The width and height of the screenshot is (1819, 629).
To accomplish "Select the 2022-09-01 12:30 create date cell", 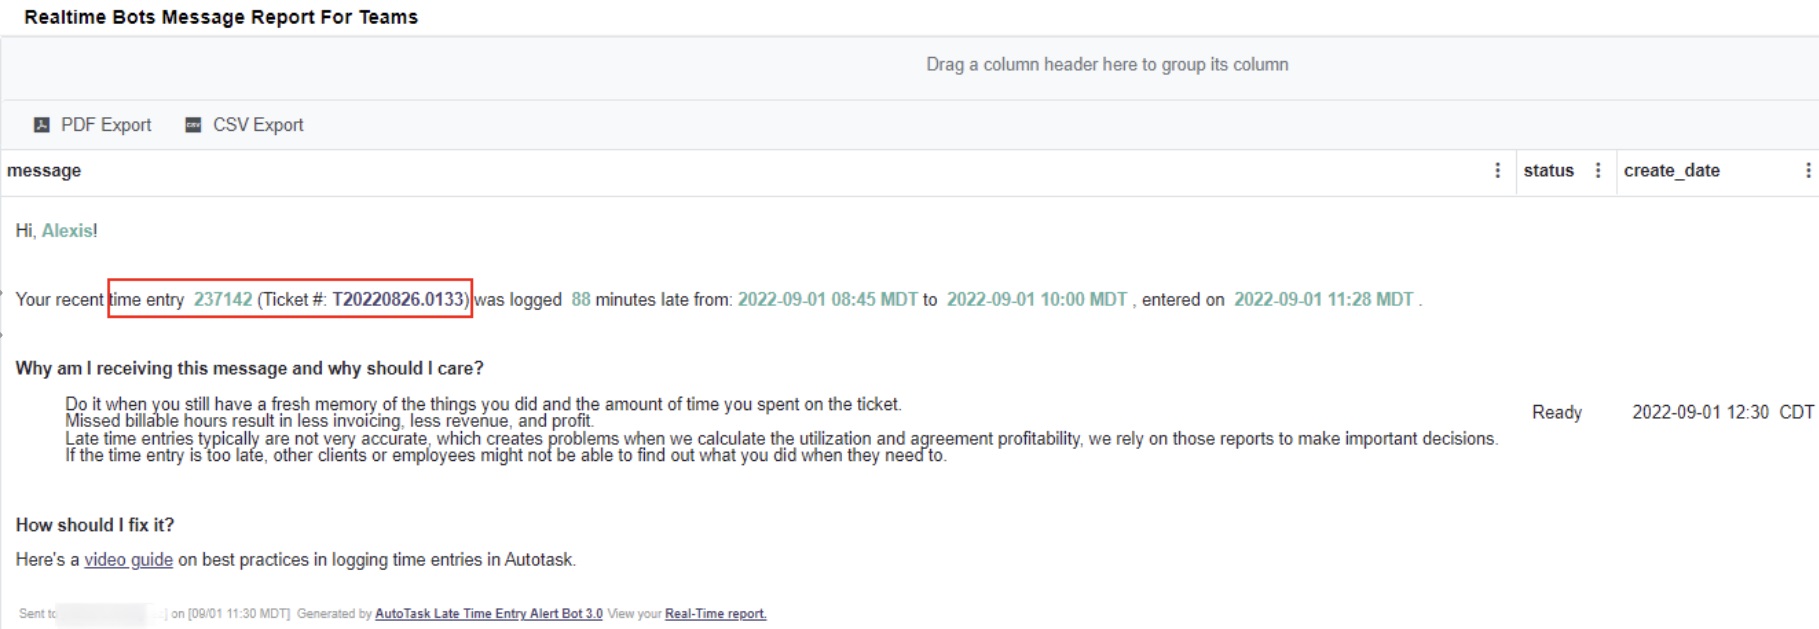I will click(1700, 412).
